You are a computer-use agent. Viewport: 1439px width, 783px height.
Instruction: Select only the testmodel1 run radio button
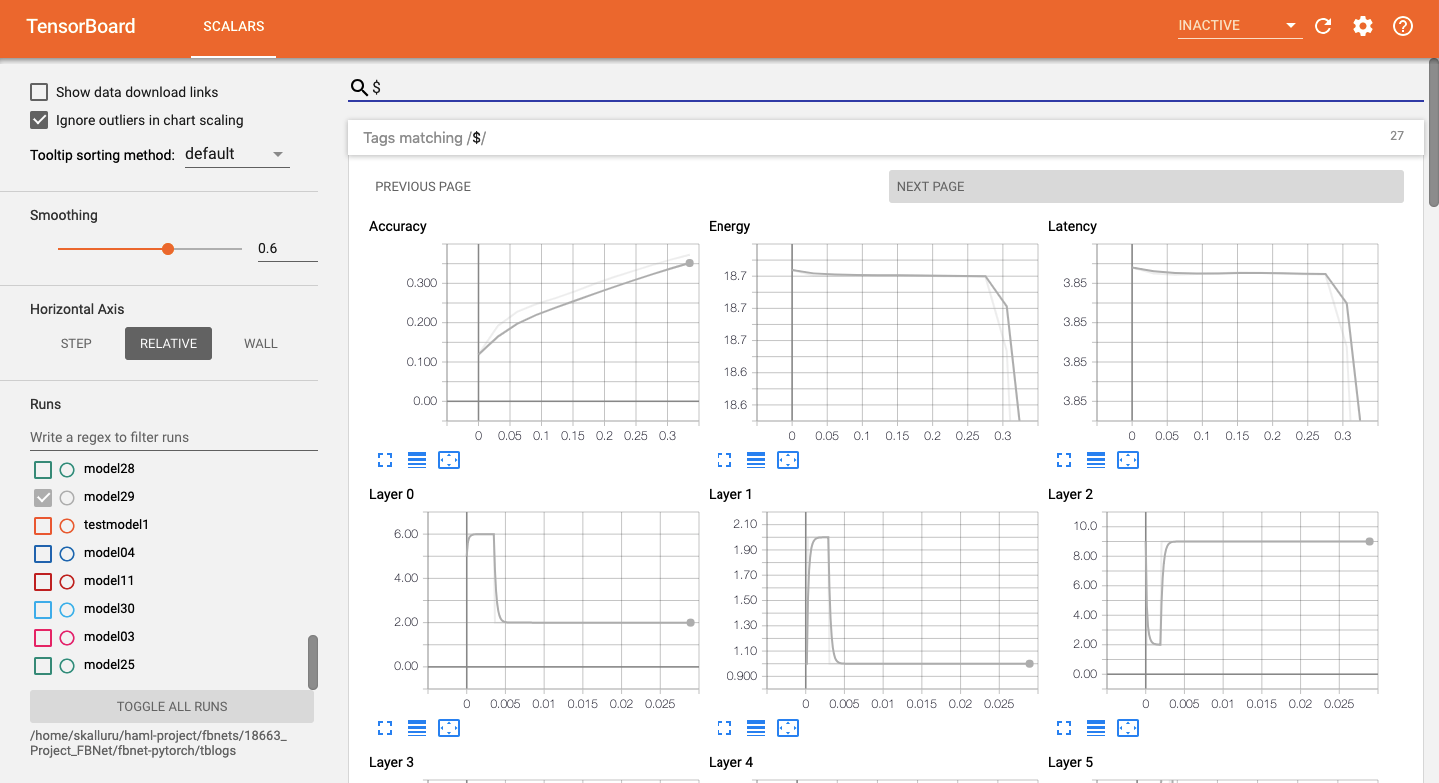(67, 525)
